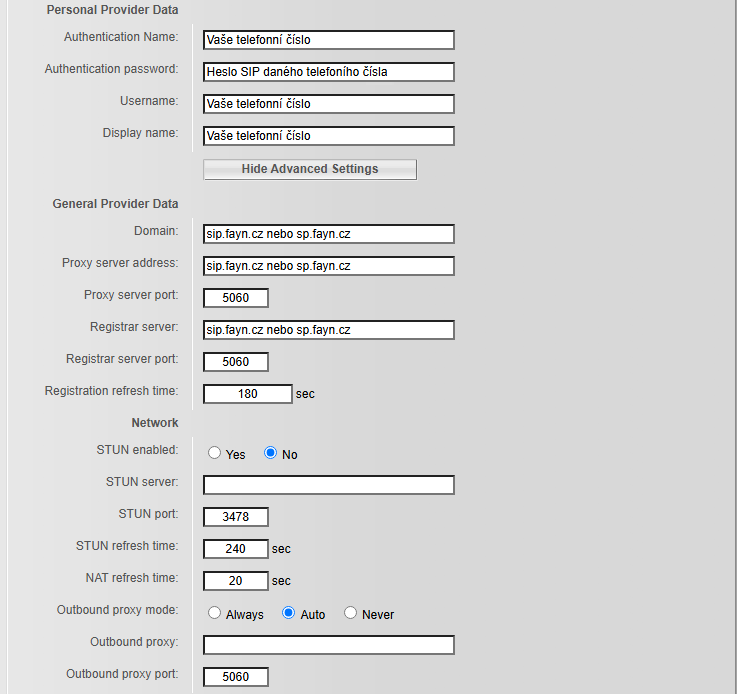Select No for STUN enabled
The width and height of the screenshot is (737, 694).
[270, 453]
